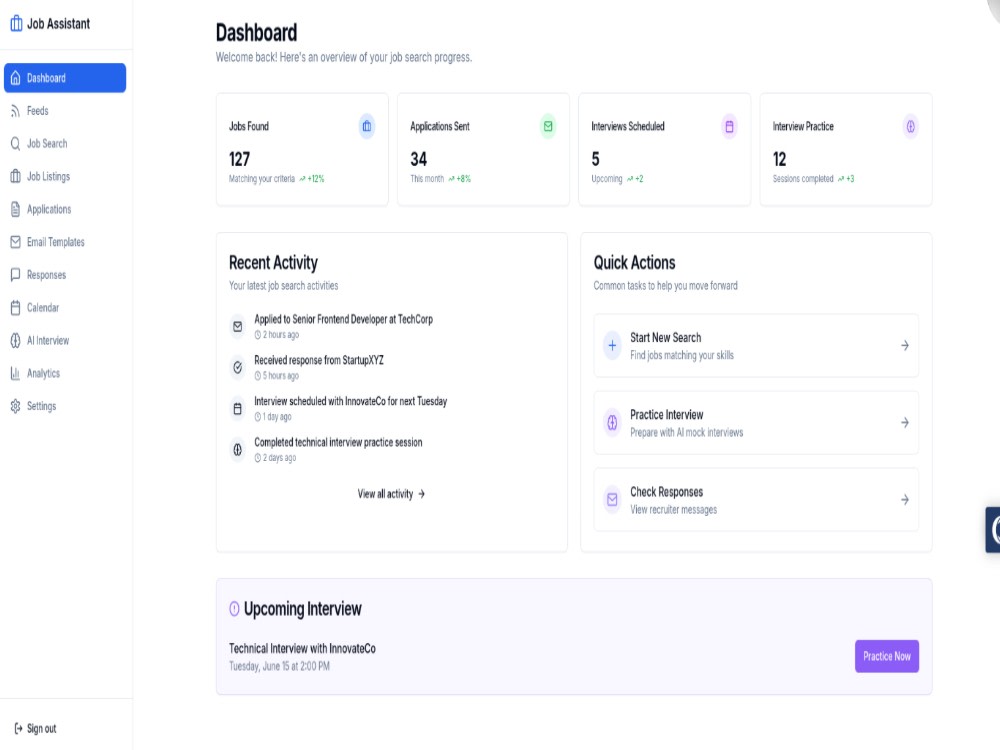
Task: Click the Practice Interview brain icon
Action: coord(612,423)
